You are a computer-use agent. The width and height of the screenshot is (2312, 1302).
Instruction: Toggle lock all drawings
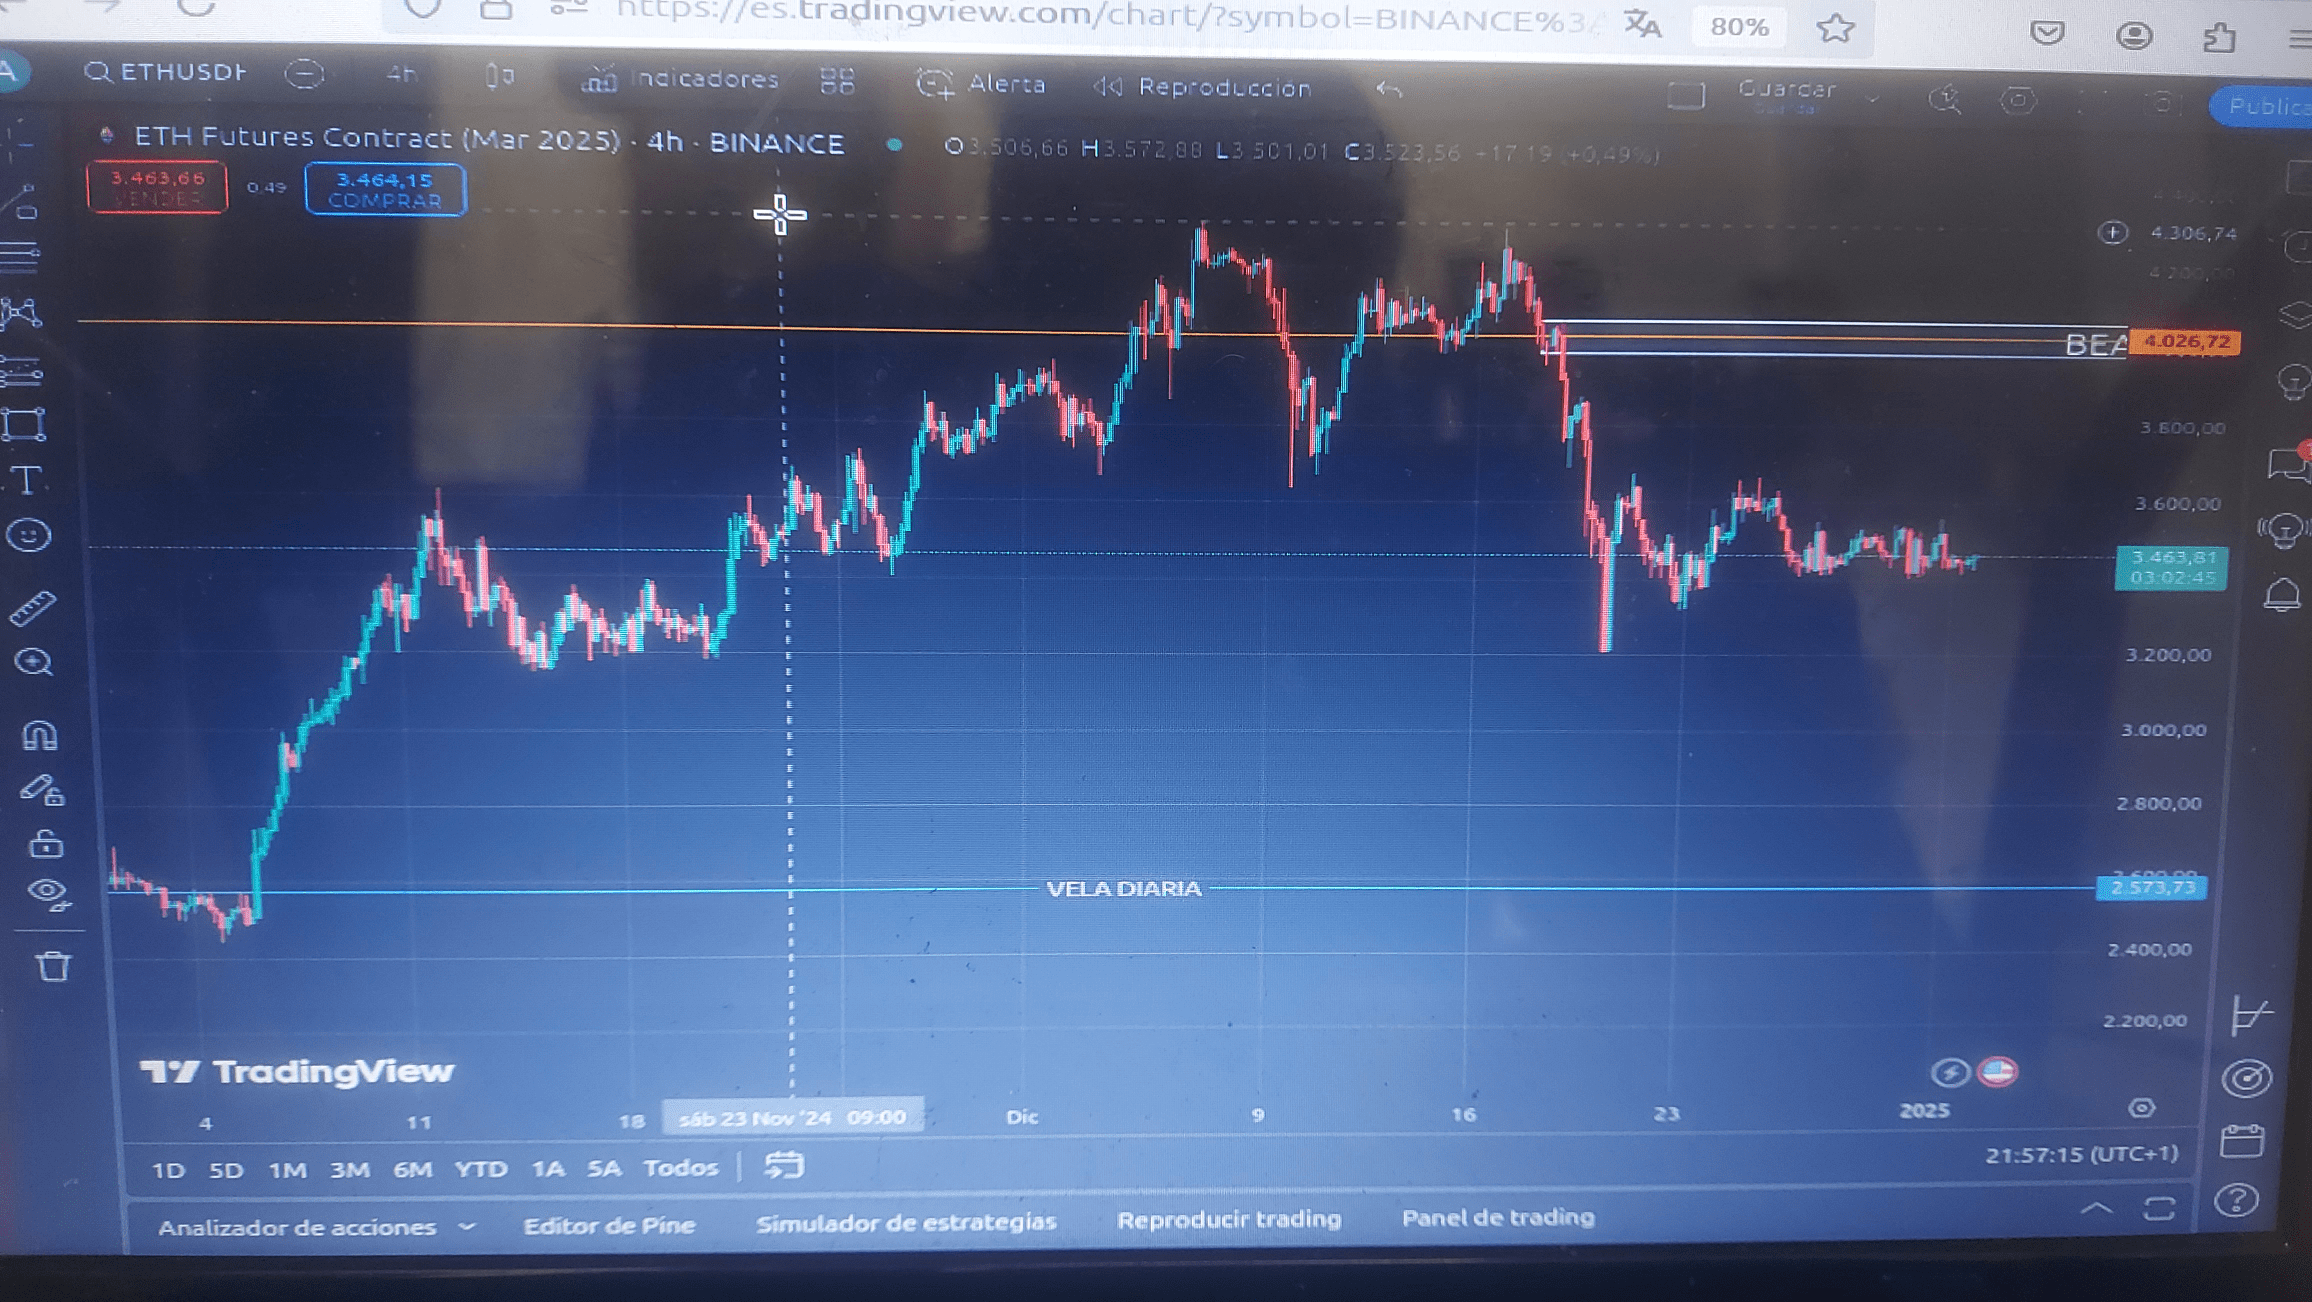pyautogui.click(x=45, y=844)
